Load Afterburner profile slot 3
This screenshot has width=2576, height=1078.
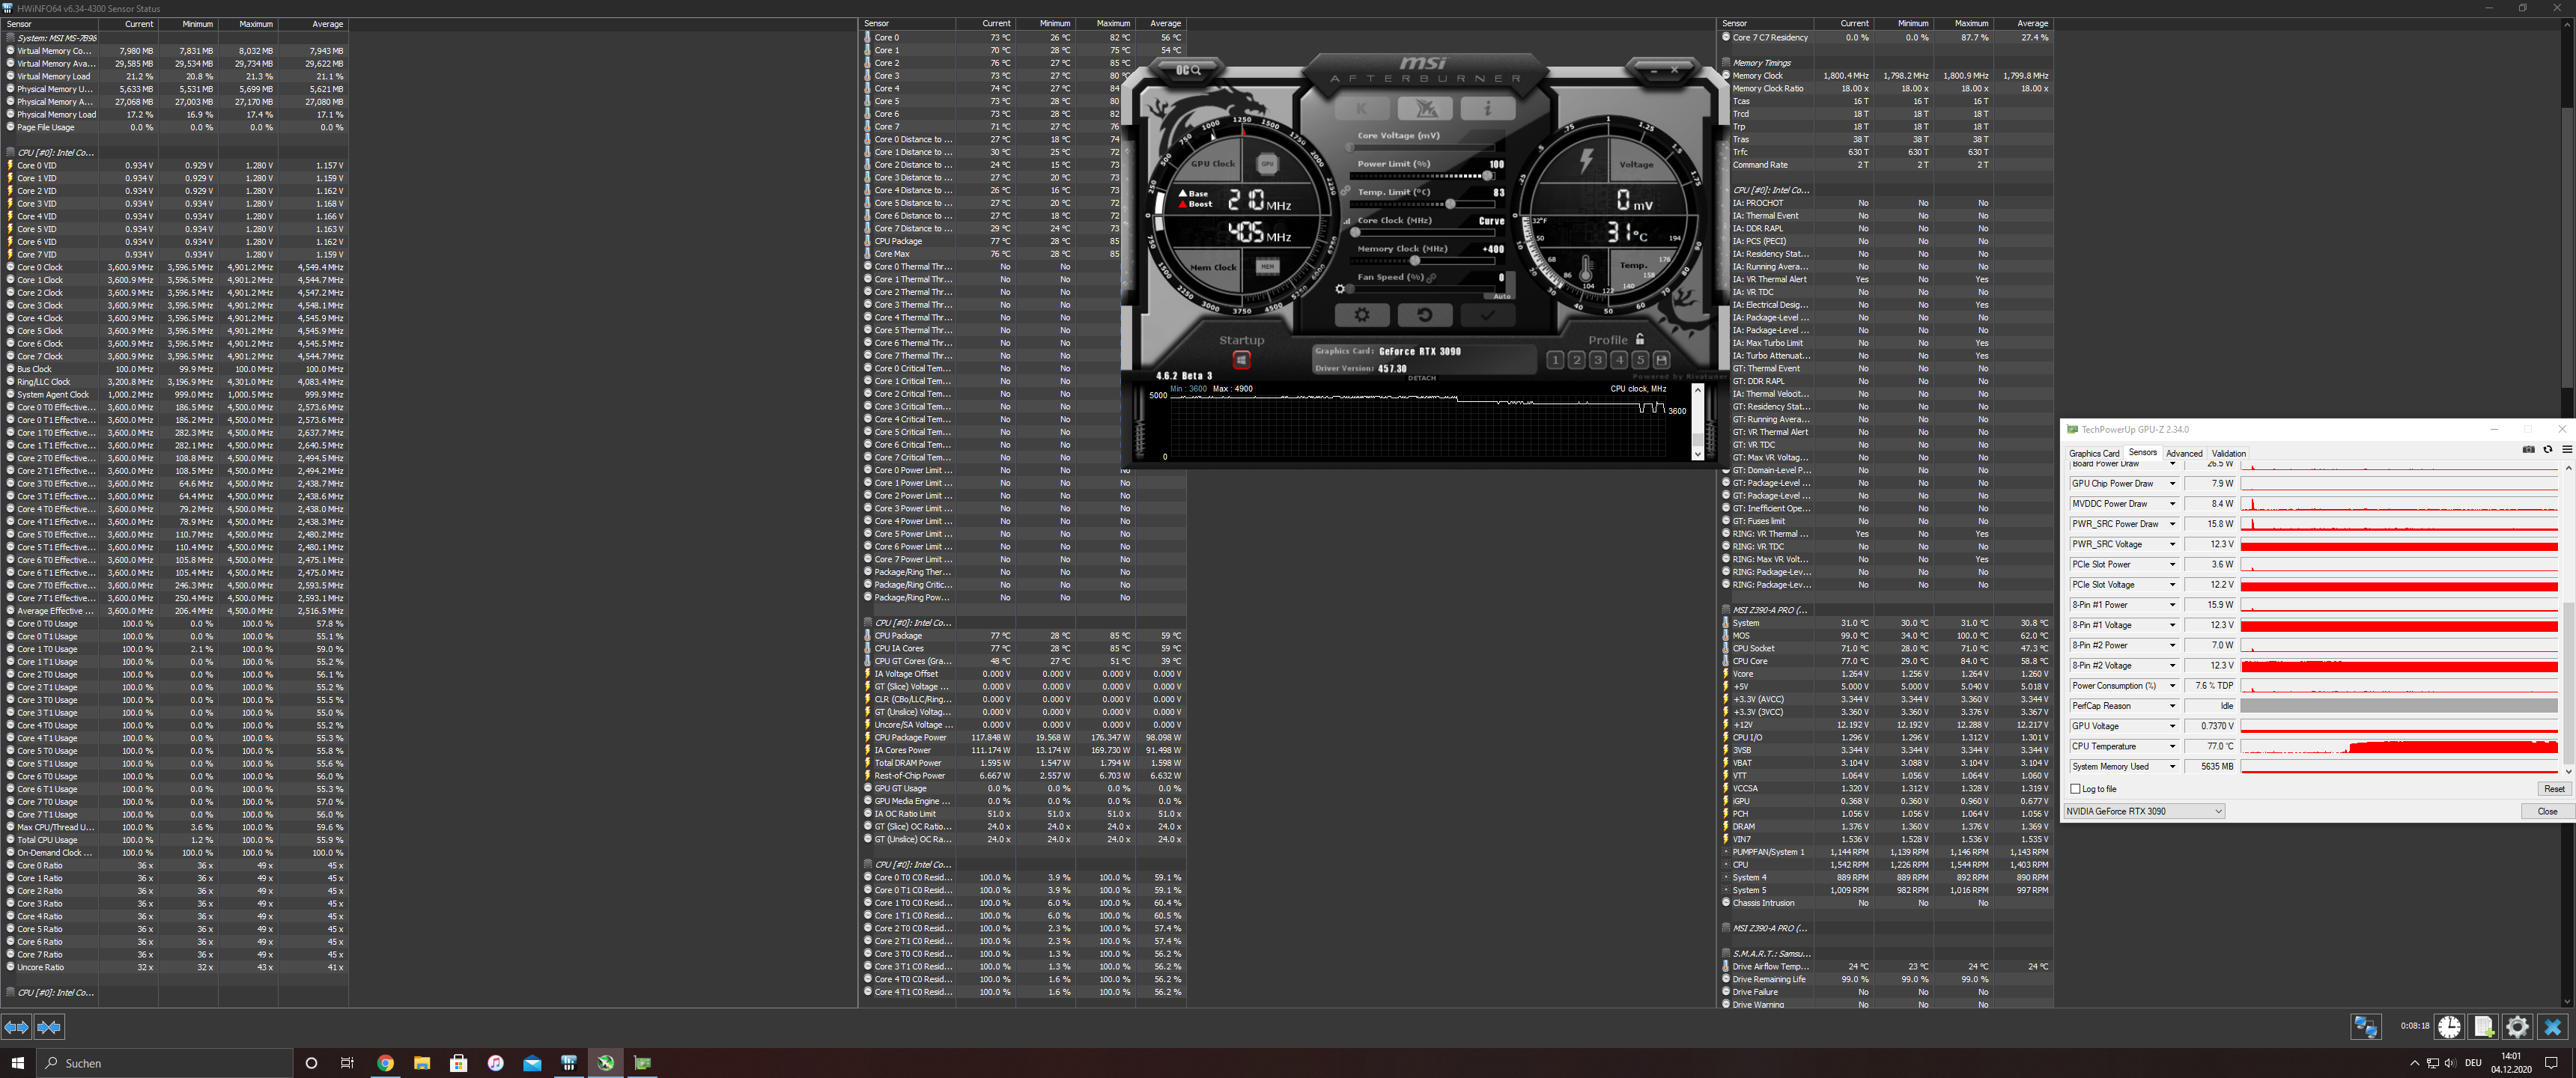(1599, 360)
